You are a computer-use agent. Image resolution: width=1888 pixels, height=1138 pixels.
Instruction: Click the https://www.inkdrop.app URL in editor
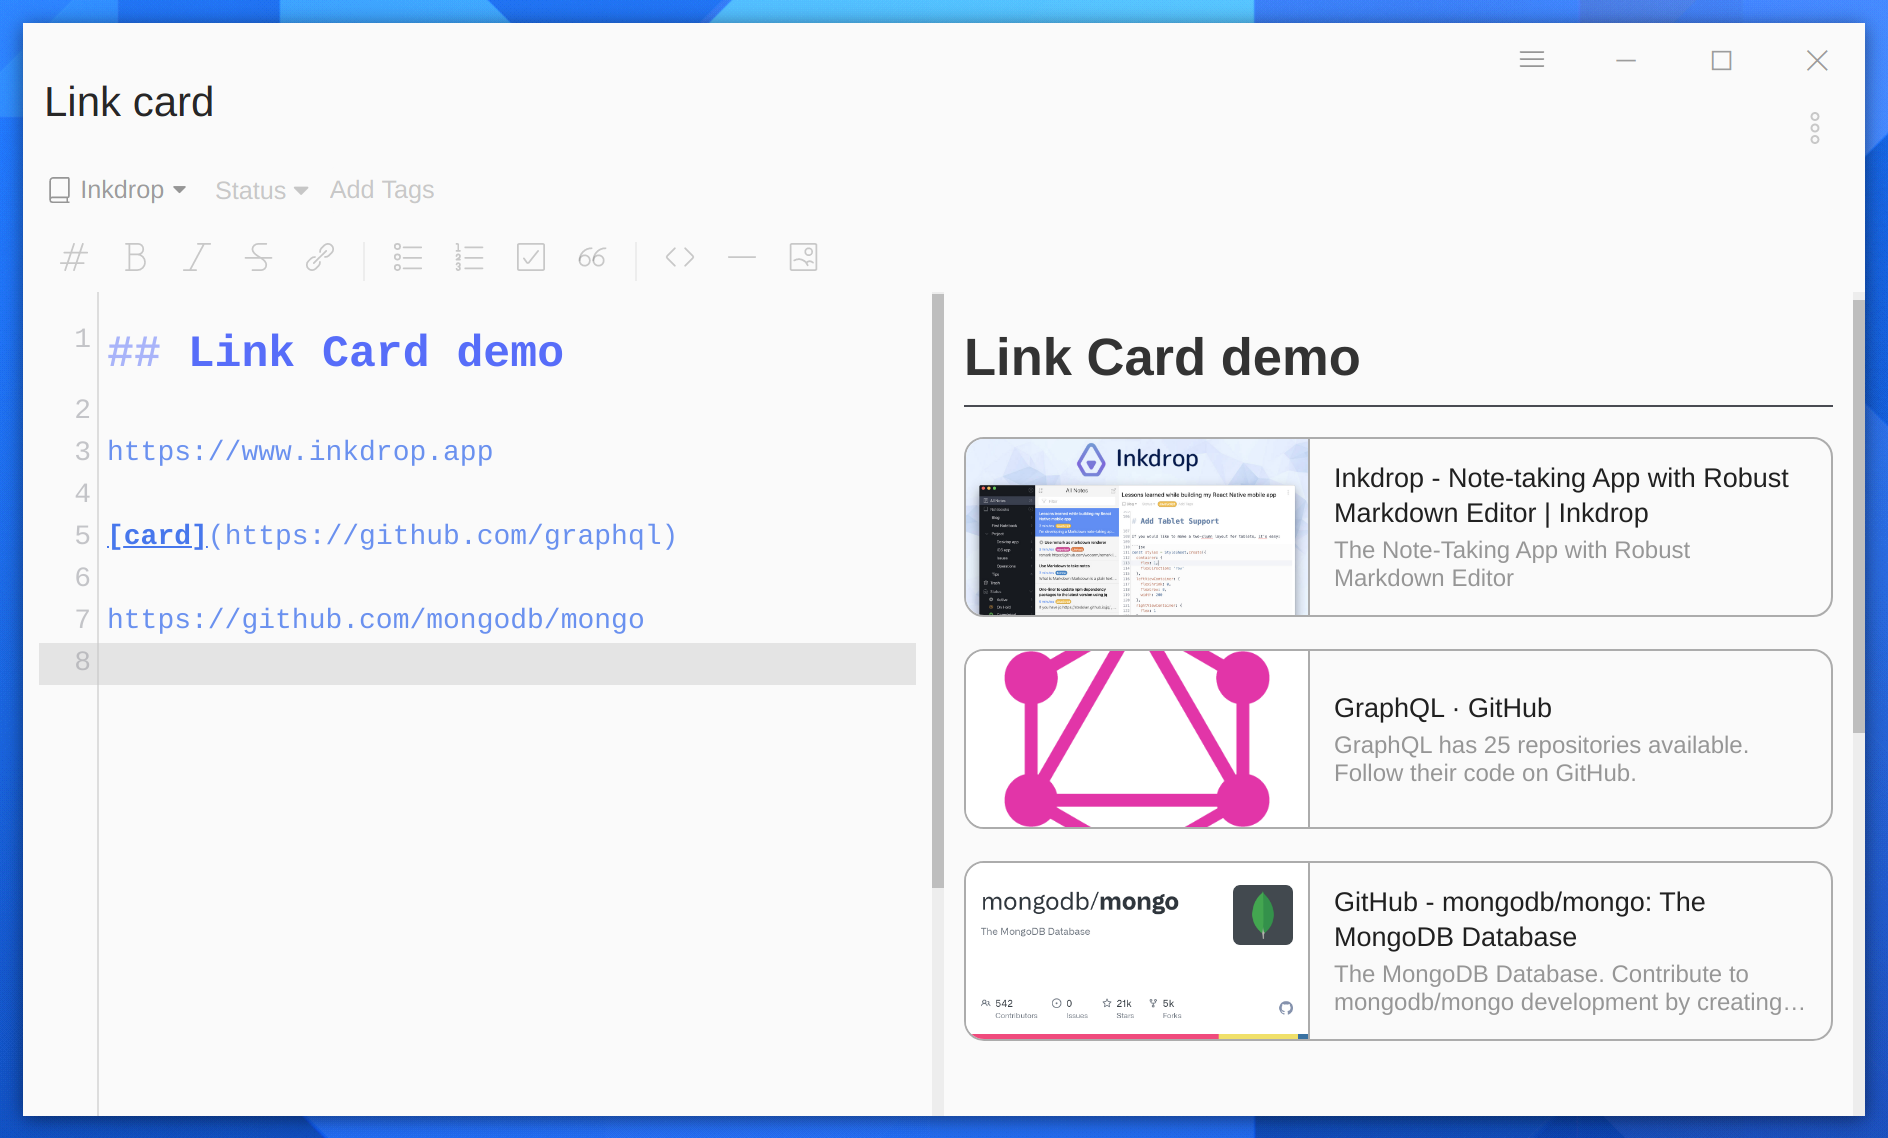(300, 452)
